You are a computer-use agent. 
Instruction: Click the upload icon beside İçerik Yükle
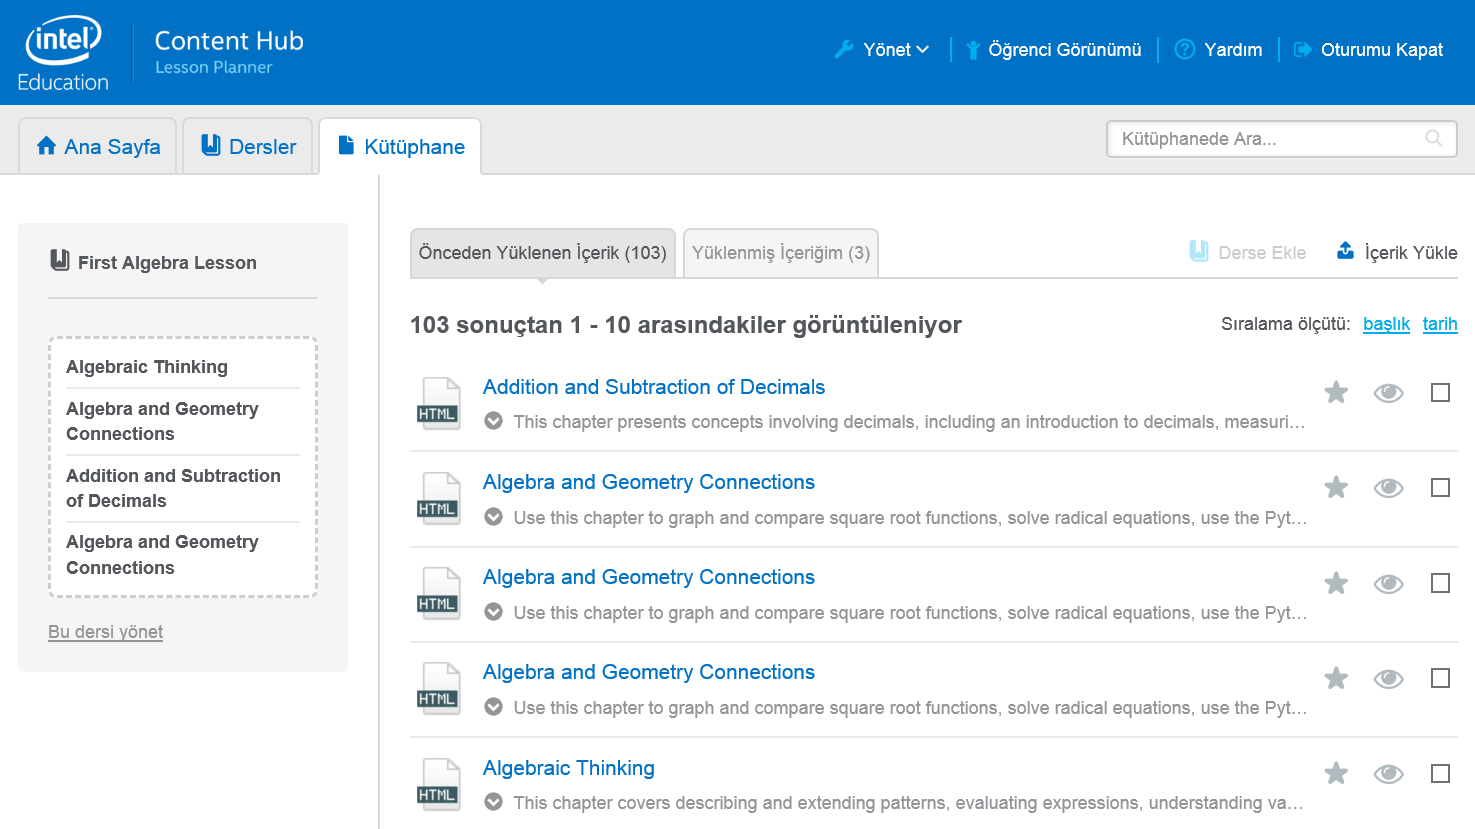1346,251
